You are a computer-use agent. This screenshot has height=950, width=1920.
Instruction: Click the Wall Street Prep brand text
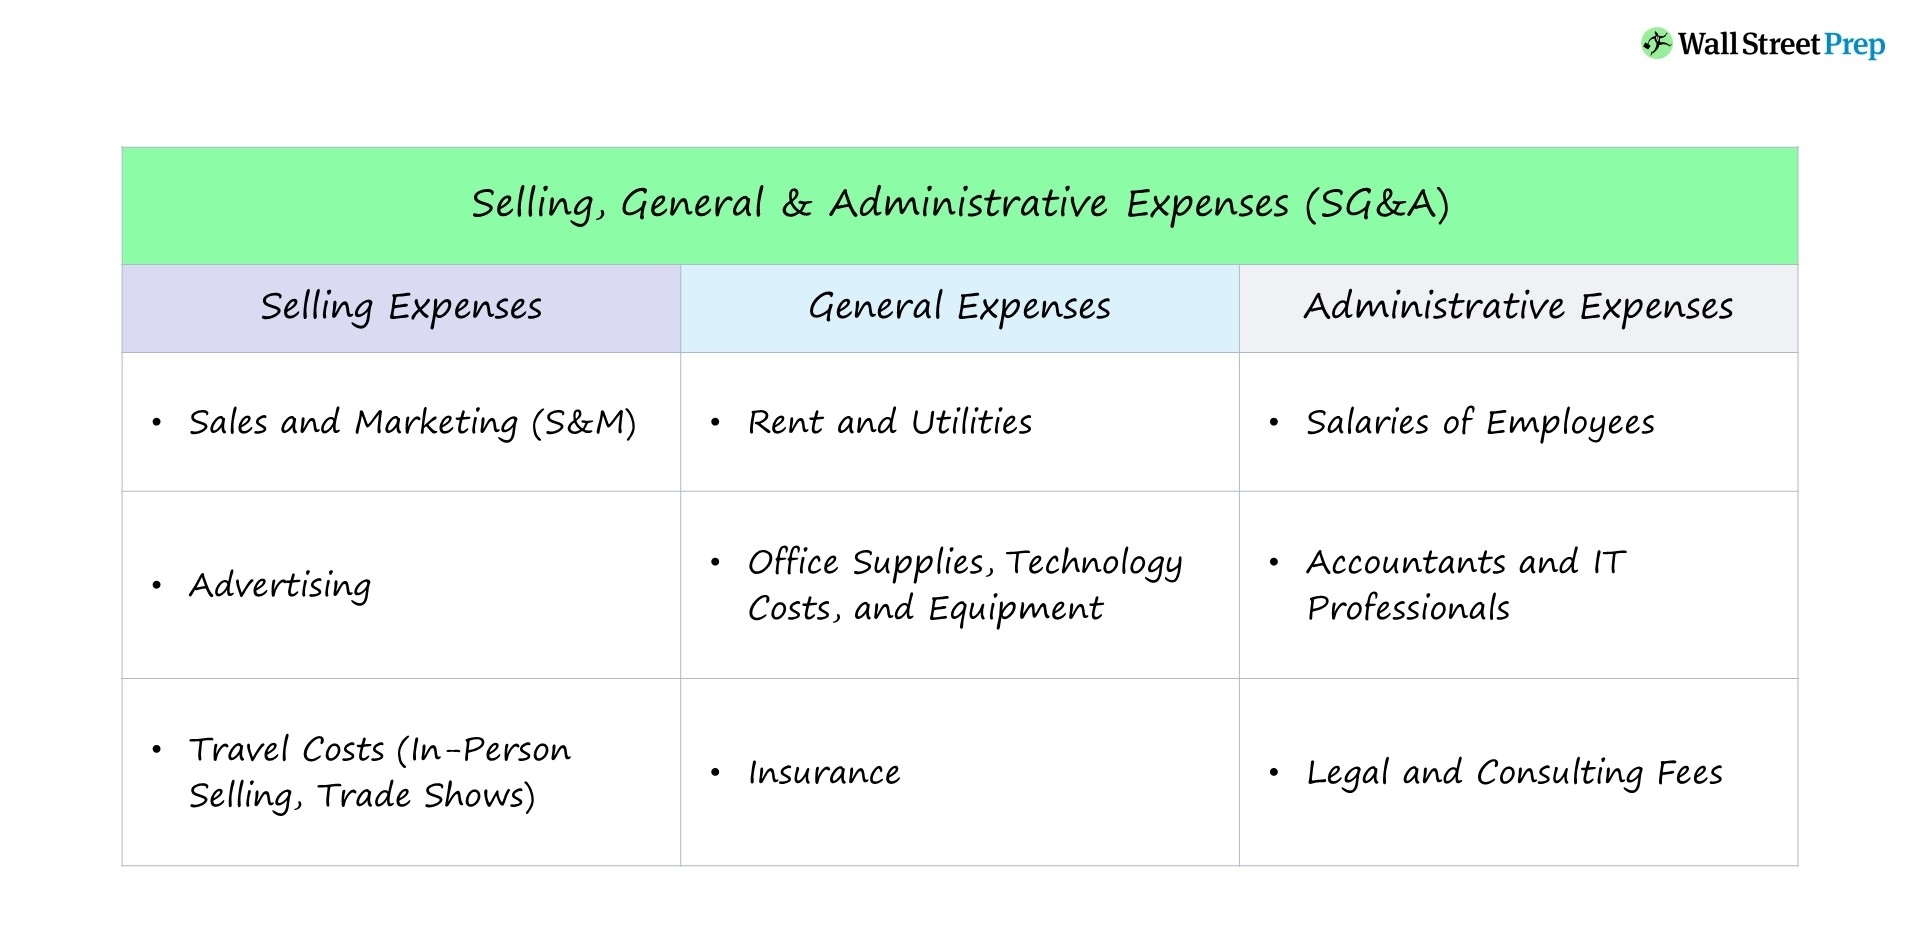(x=1781, y=45)
